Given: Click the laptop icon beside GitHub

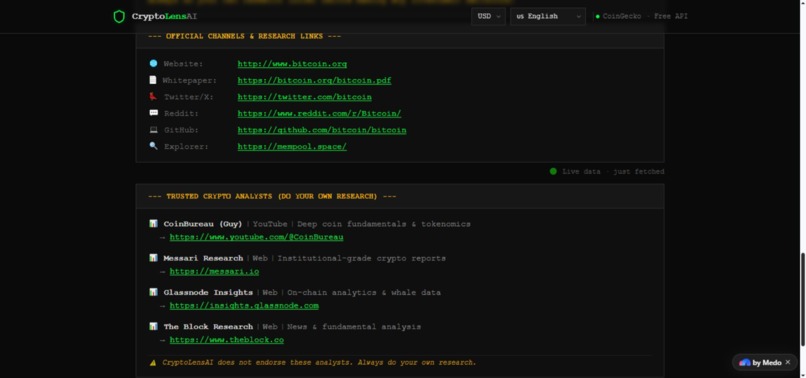Looking at the screenshot, I should (153, 130).
